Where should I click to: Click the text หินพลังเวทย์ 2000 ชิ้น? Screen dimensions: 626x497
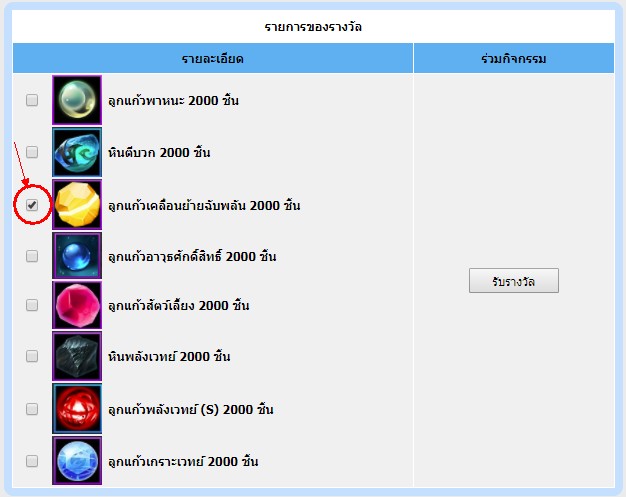(x=169, y=356)
